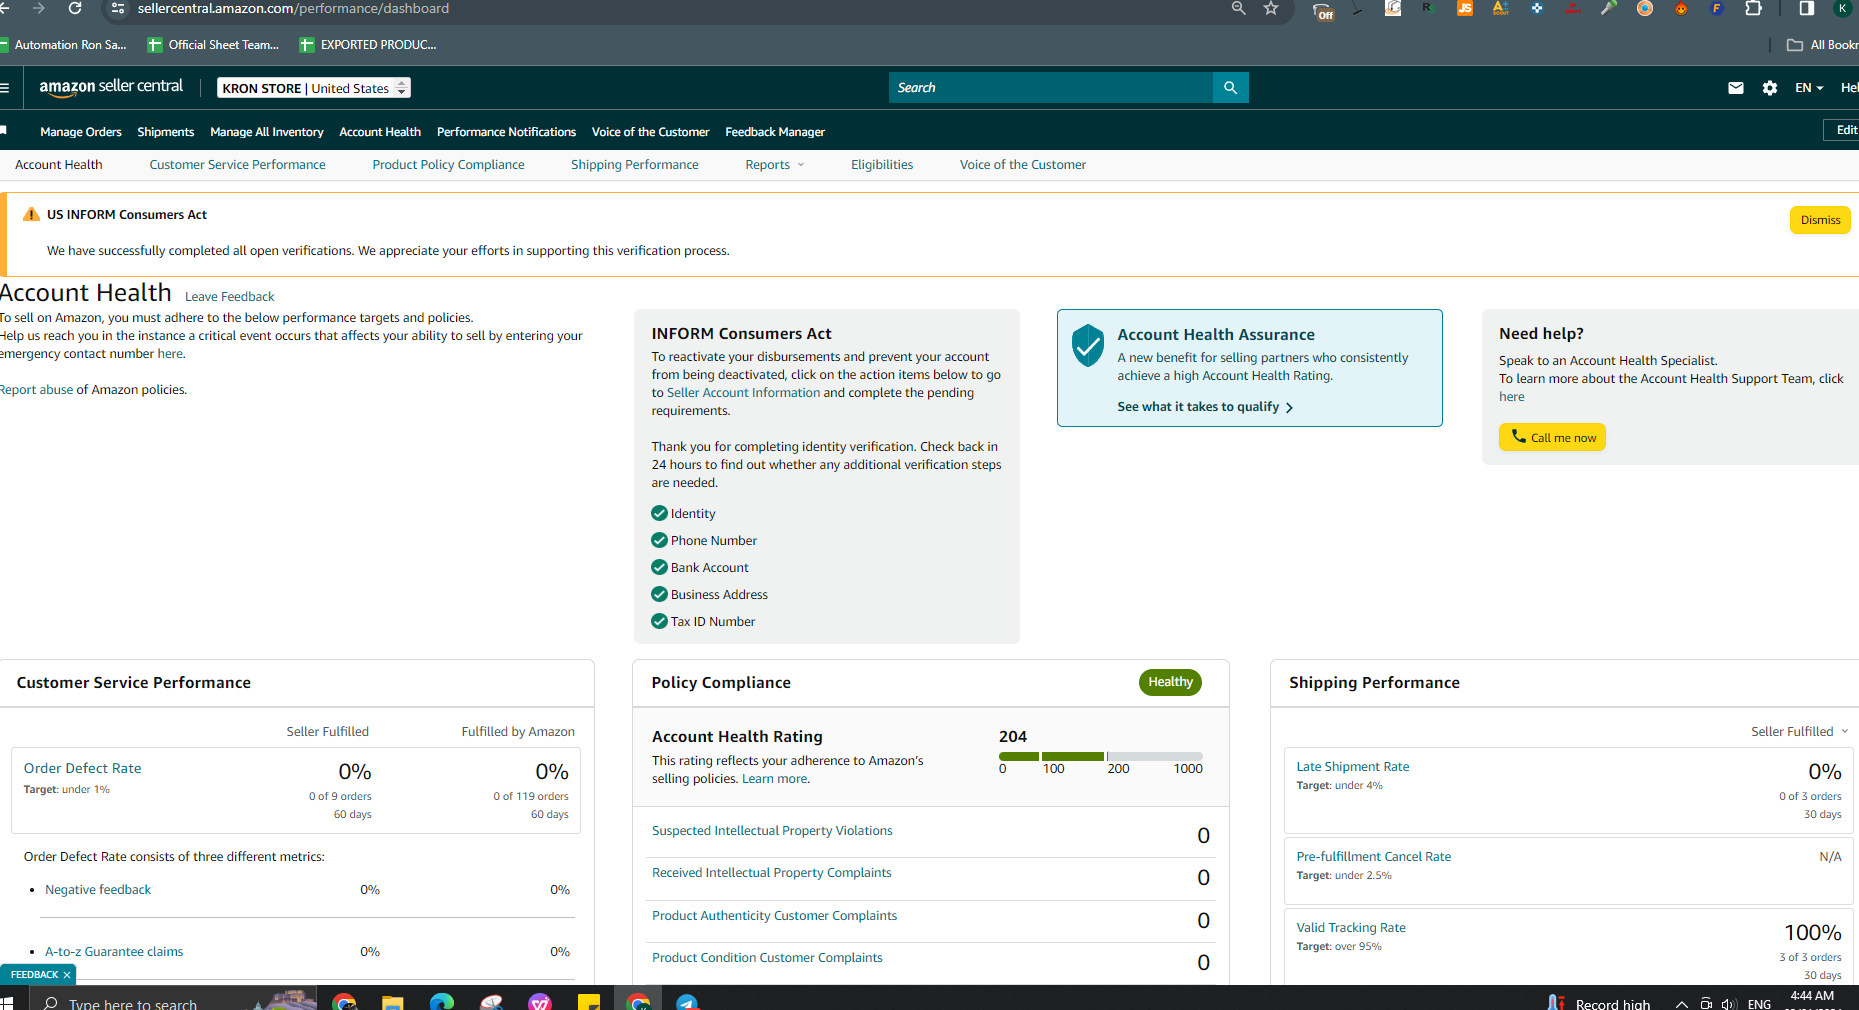The image size is (1859, 1010).
Task: Dismiss the INFORM Consumers Act banner
Action: click(x=1820, y=220)
